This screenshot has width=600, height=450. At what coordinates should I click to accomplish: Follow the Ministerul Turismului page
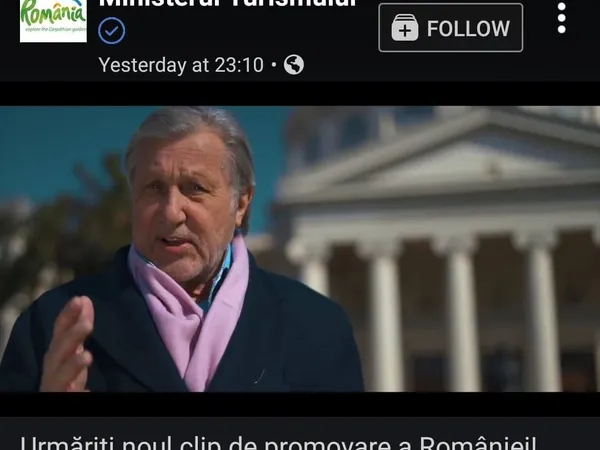pos(451,28)
